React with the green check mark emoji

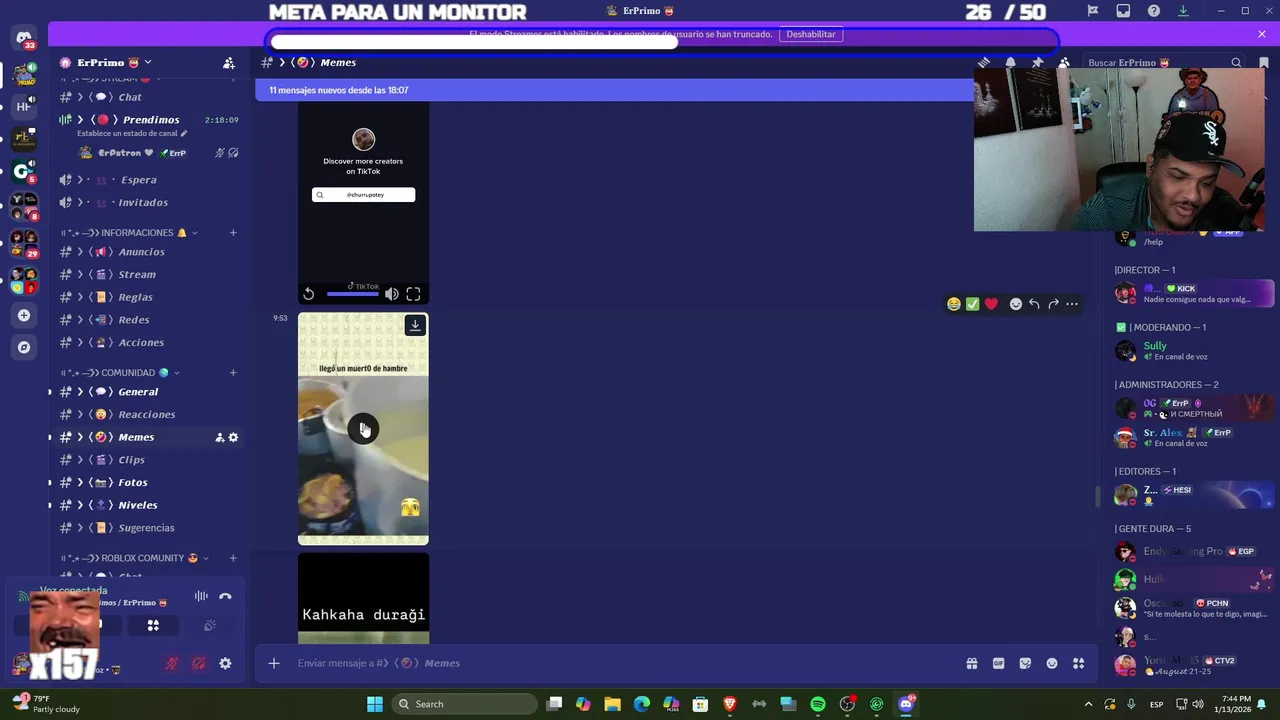click(972, 304)
